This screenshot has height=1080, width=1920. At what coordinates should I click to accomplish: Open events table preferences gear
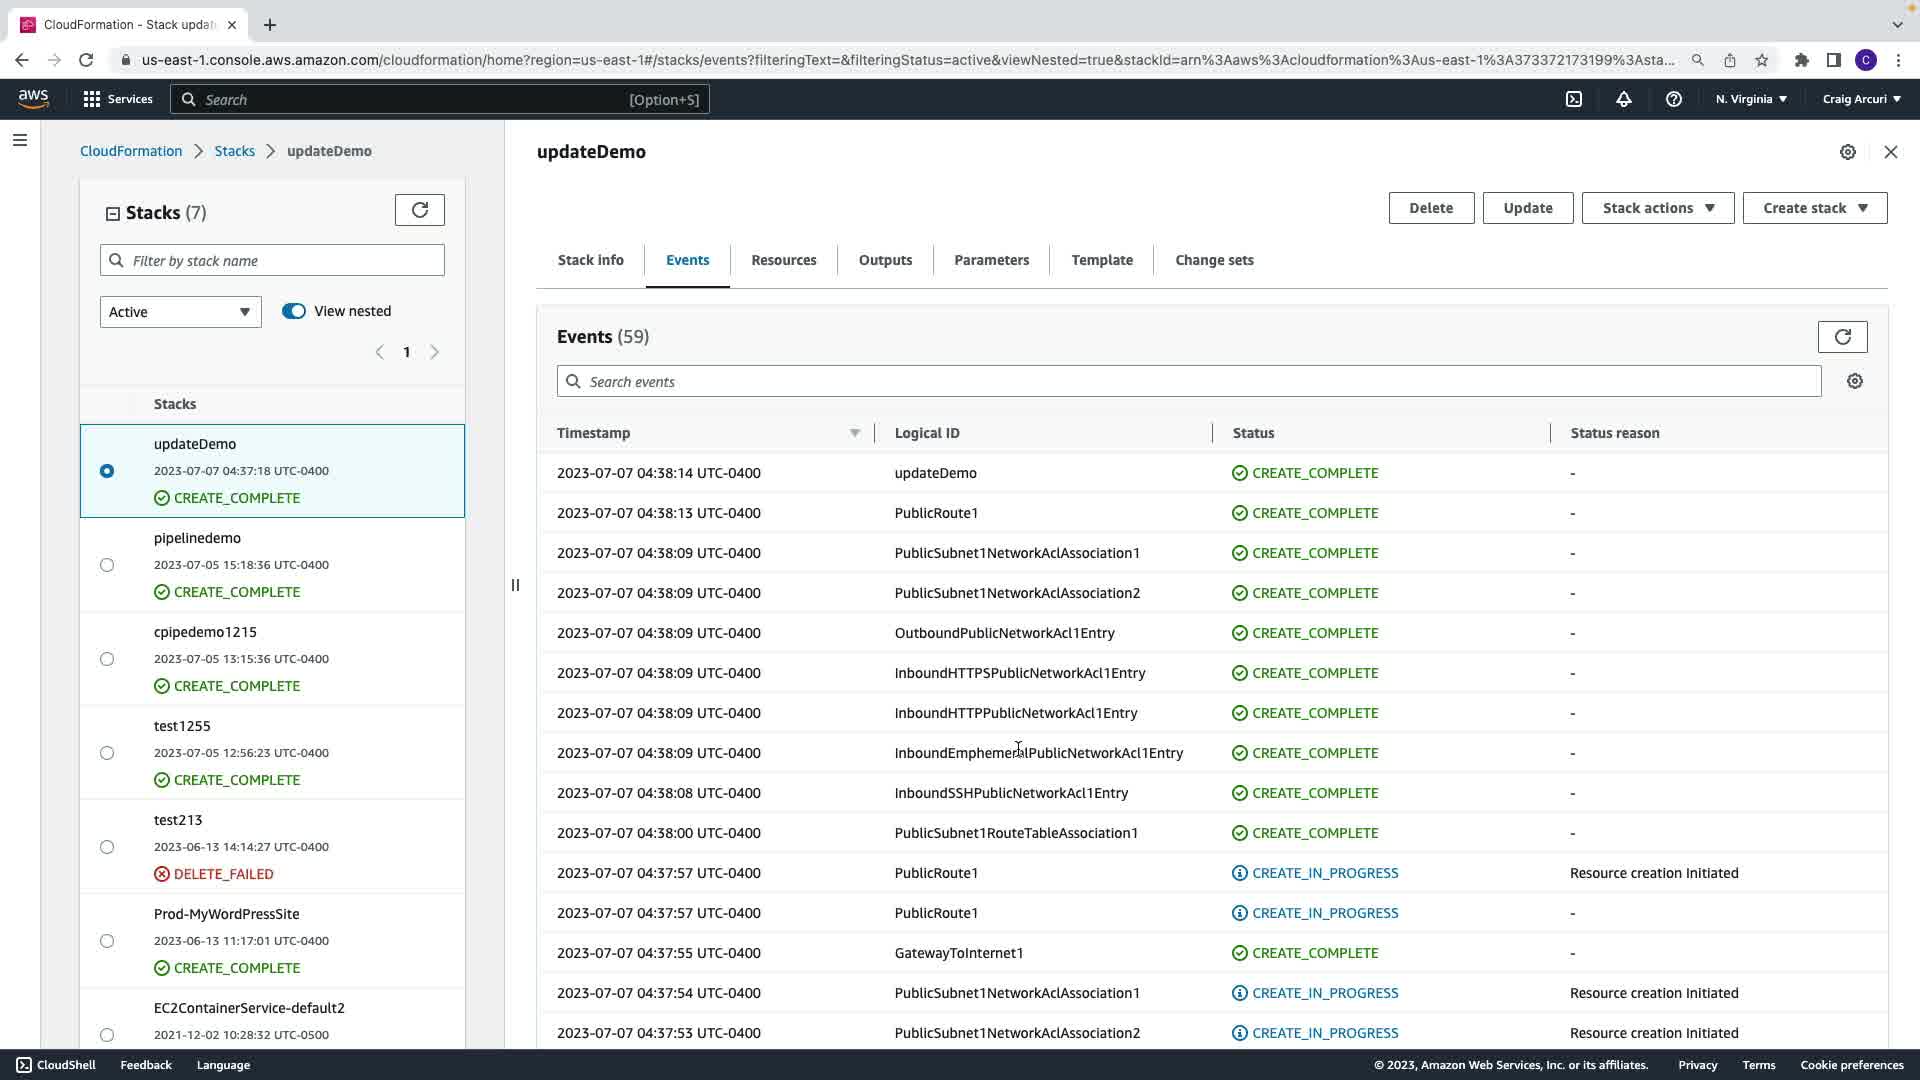(1855, 381)
